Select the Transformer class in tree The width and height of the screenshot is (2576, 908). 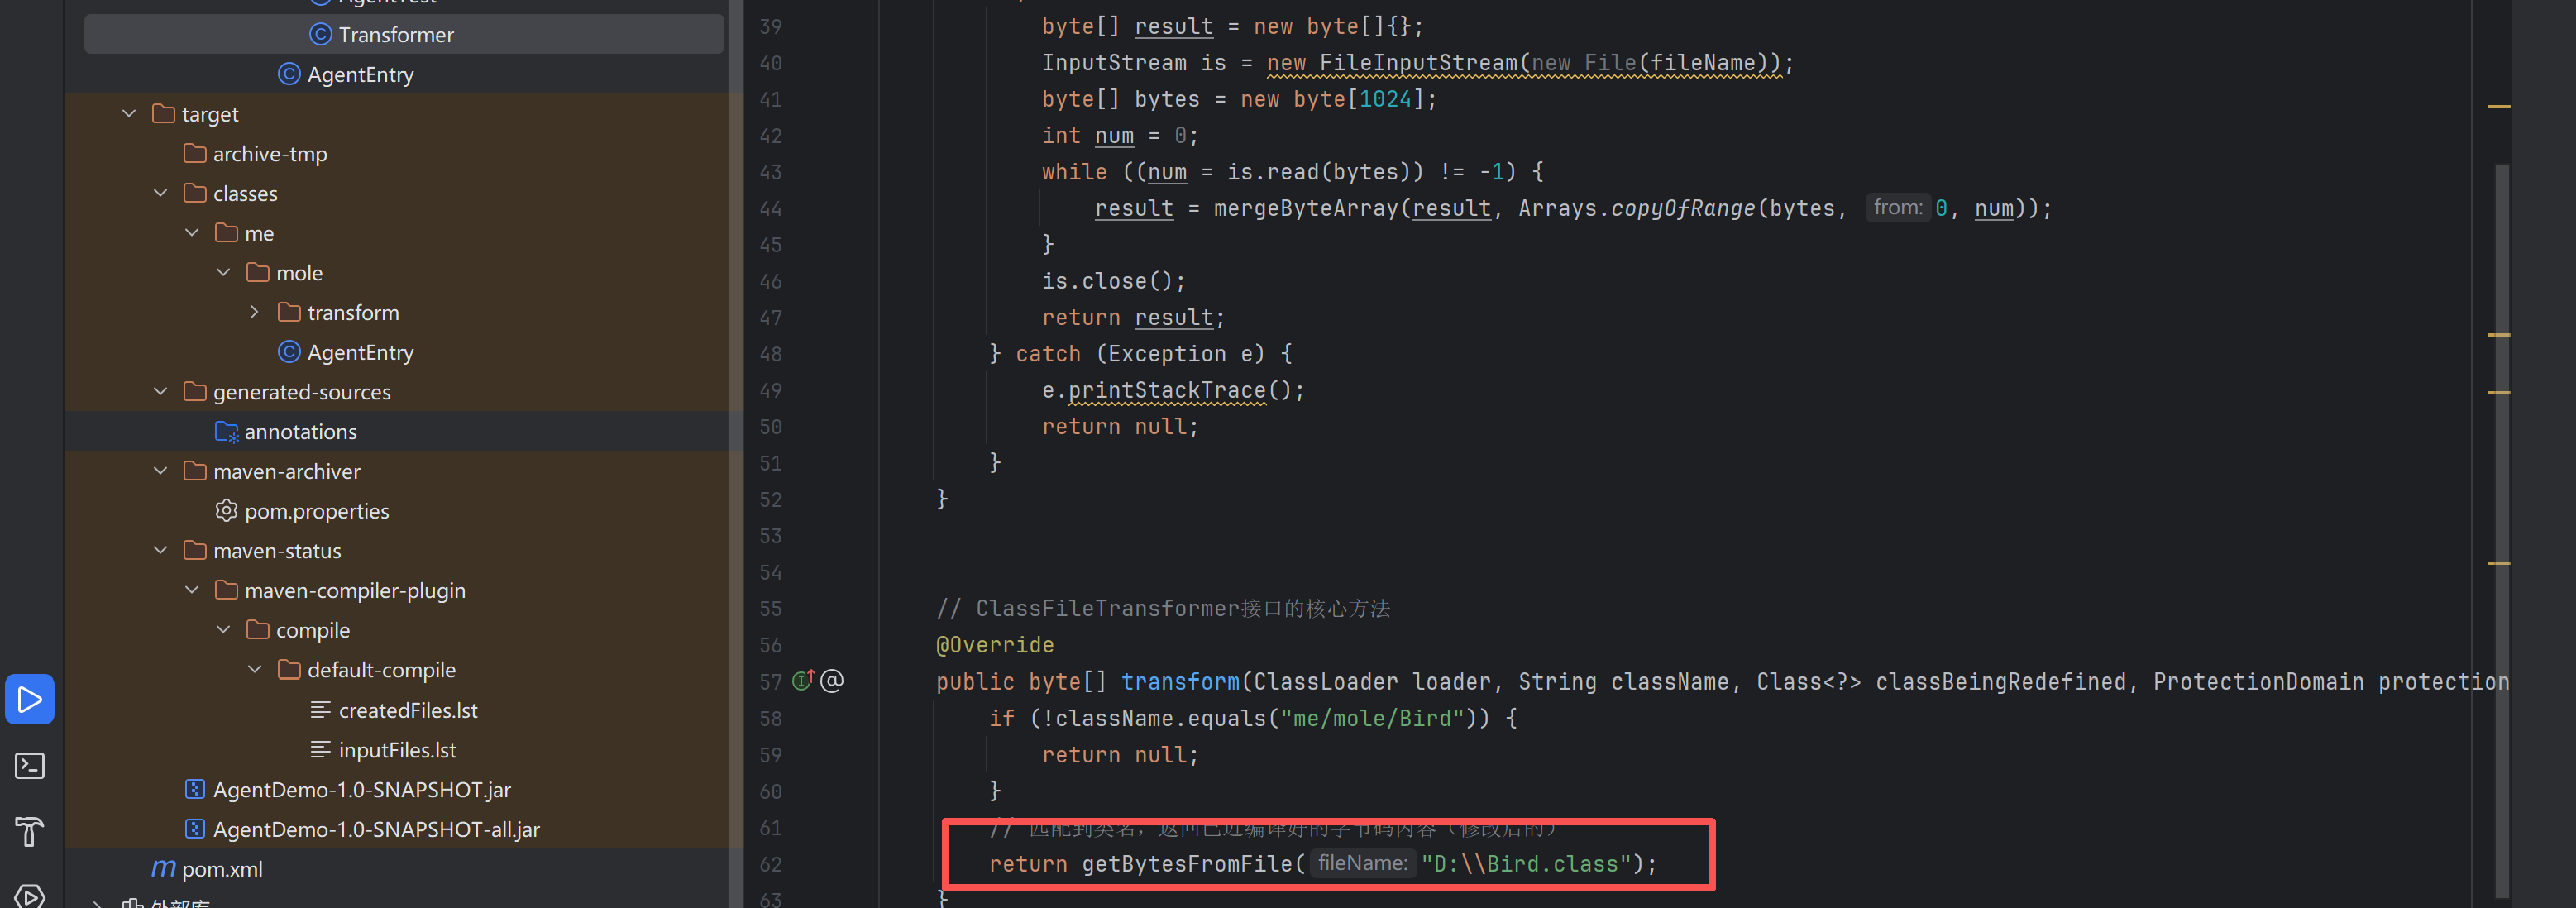(395, 35)
